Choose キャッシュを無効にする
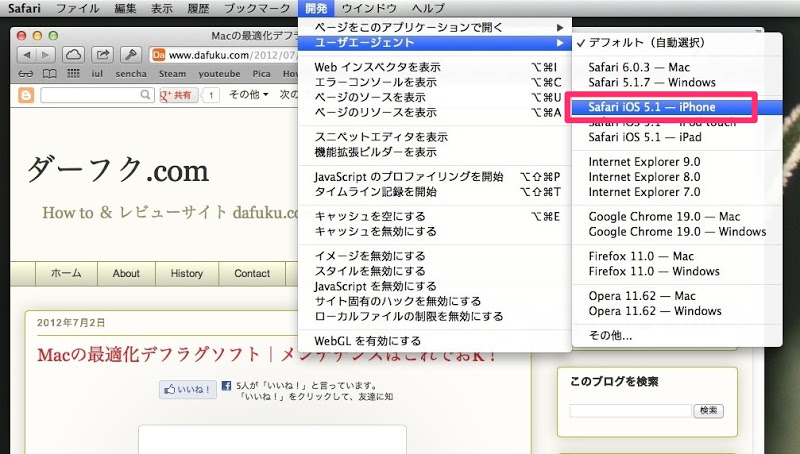 coord(435,232)
